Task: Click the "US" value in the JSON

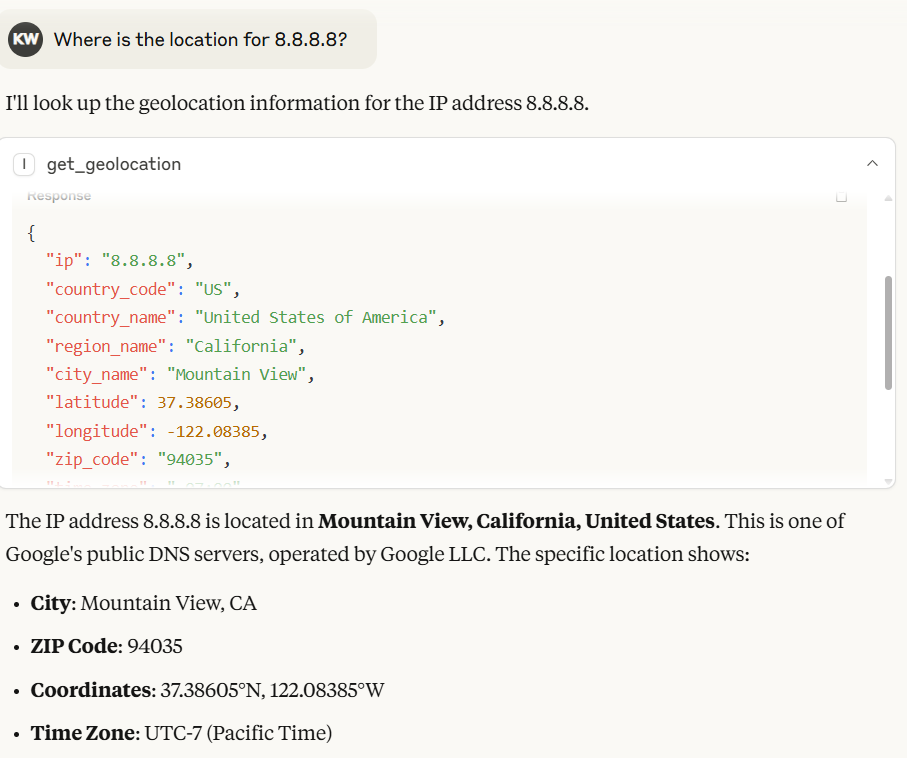Action: 213,289
